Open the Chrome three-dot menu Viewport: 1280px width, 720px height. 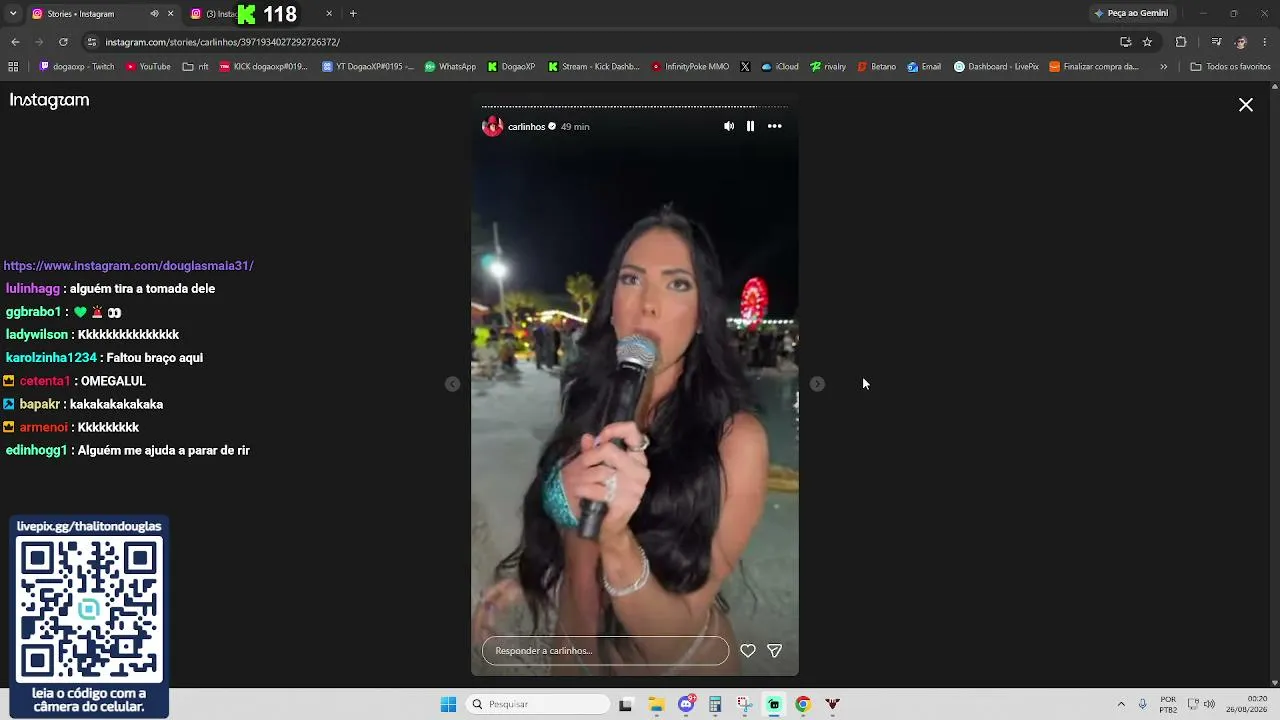coord(1265,42)
